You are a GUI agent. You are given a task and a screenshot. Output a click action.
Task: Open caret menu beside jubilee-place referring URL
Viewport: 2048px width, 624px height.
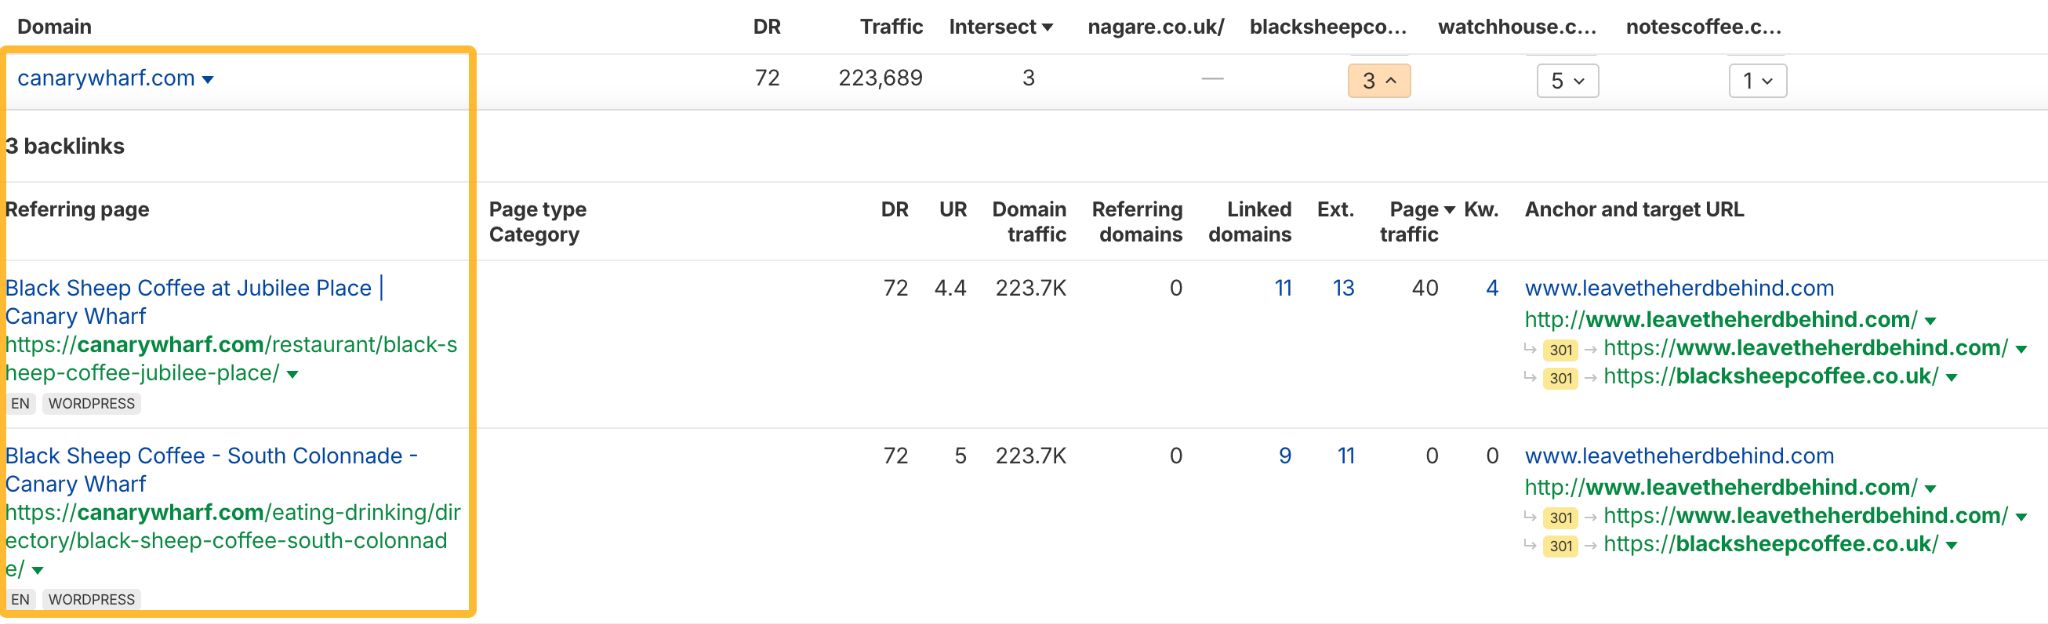click(293, 375)
